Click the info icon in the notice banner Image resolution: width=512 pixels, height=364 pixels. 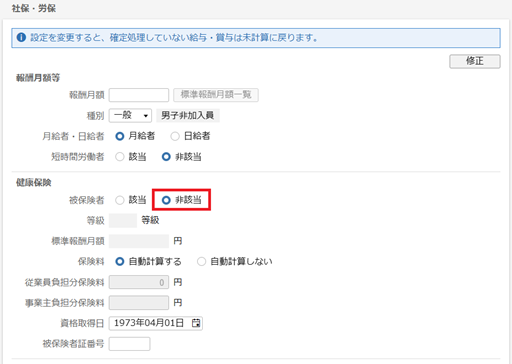(x=21, y=37)
